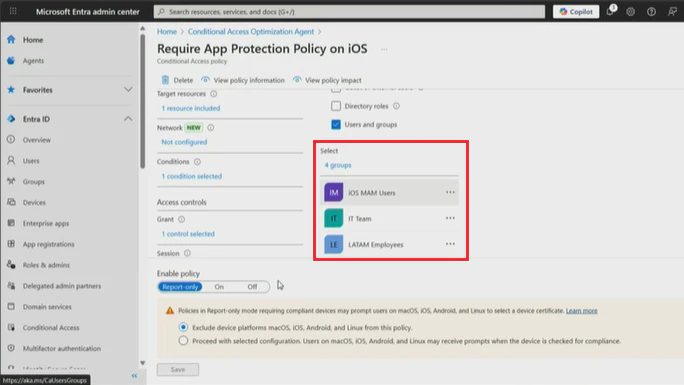This screenshot has height=385, width=684.
Task: Select Exclude device platforms radio option
Action: (x=183, y=327)
